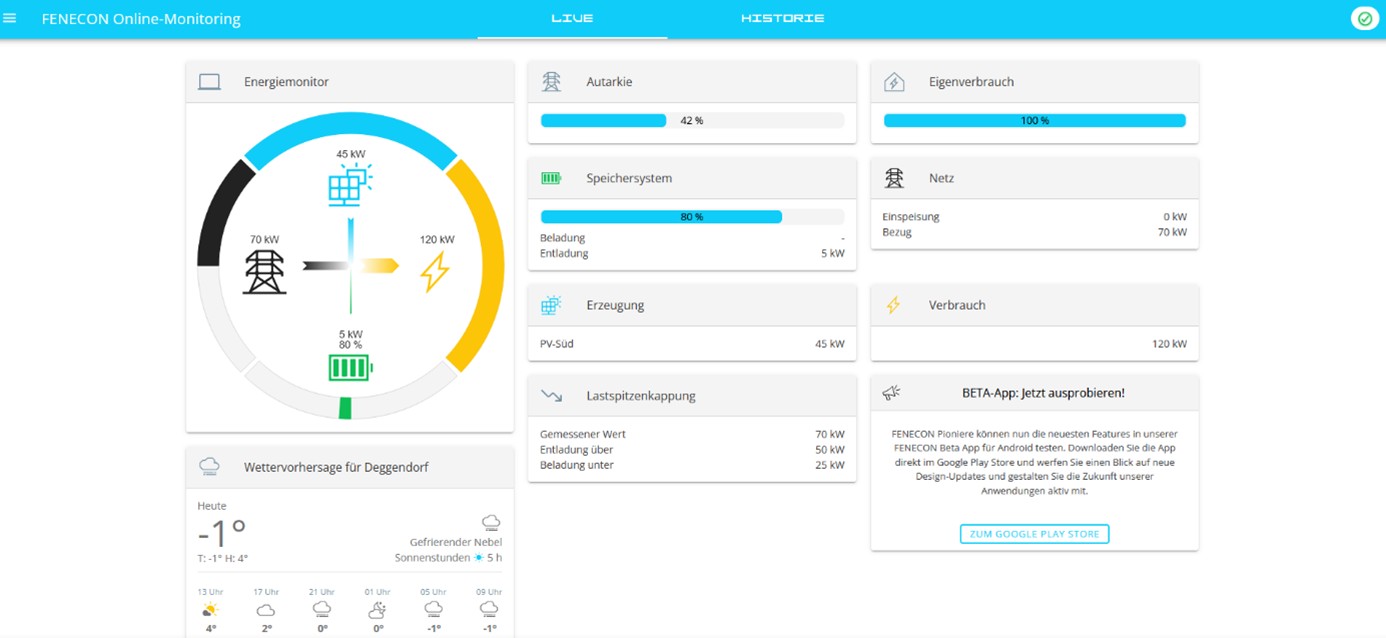Viewport: 1386px width, 638px height.
Task: Switch to the Historie tab
Action: pos(782,18)
